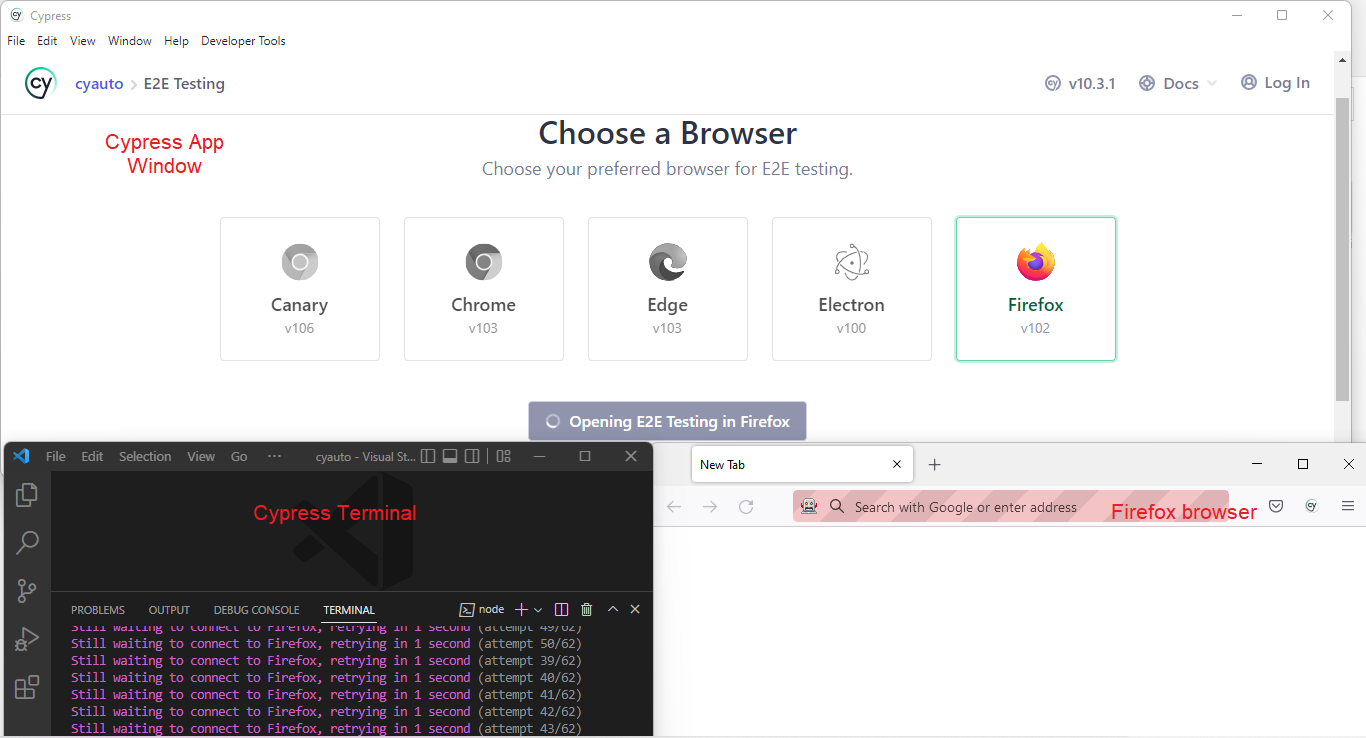The width and height of the screenshot is (1366, 738).
Task: Open the Window menu in Cypress
Action: pos(130,41)
